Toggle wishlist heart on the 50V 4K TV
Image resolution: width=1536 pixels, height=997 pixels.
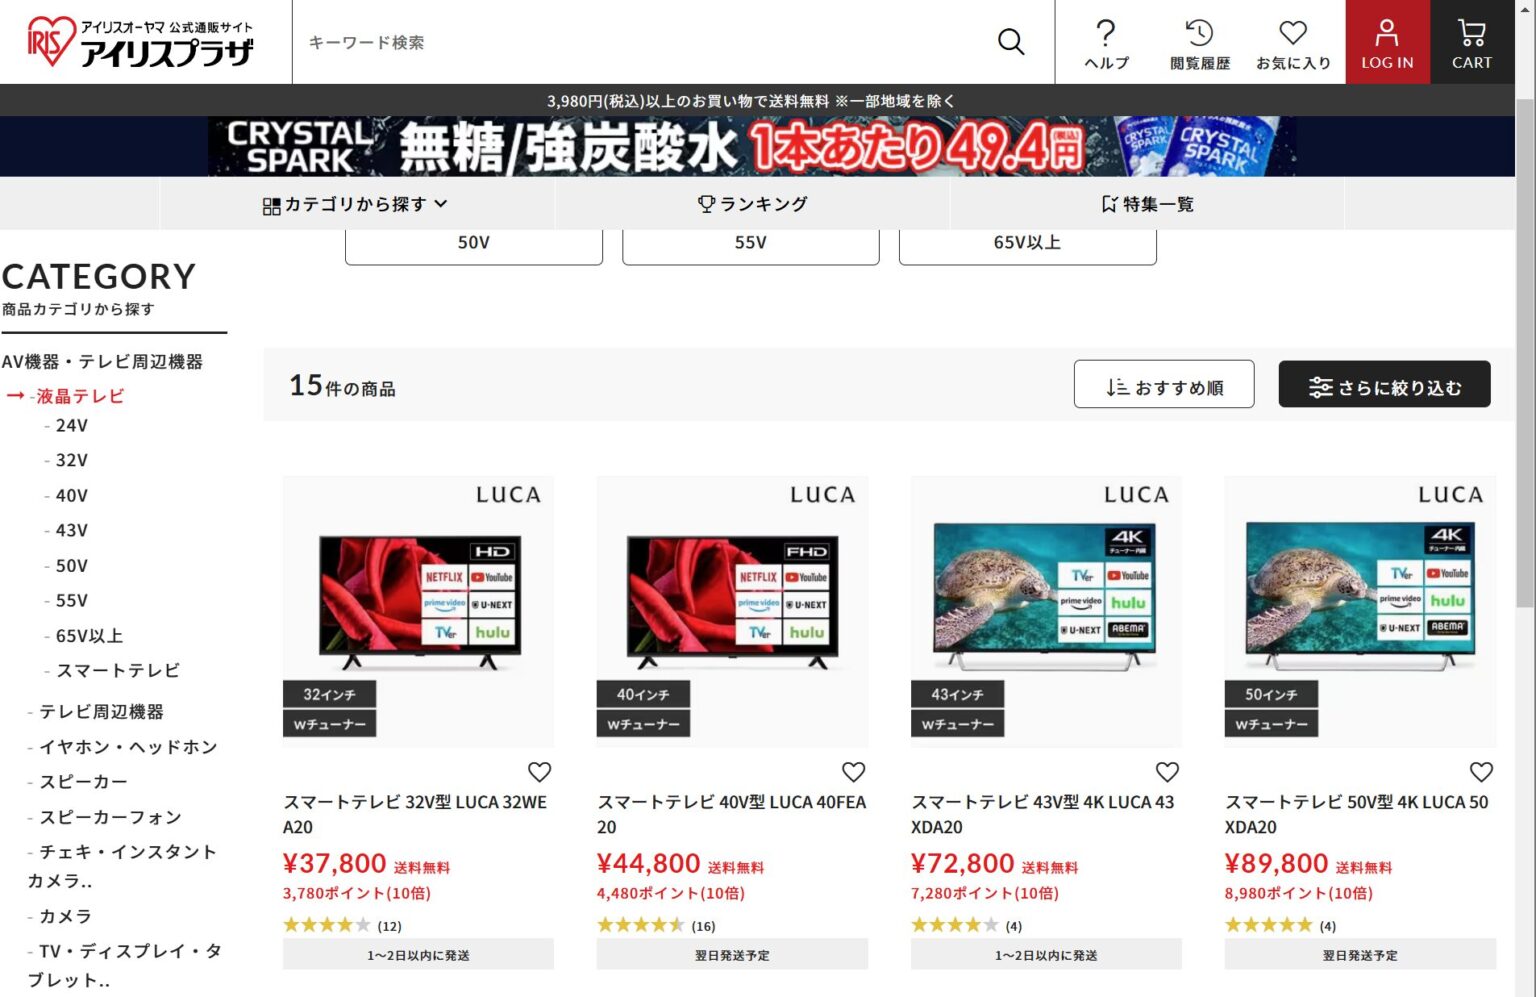[1481, 772]
